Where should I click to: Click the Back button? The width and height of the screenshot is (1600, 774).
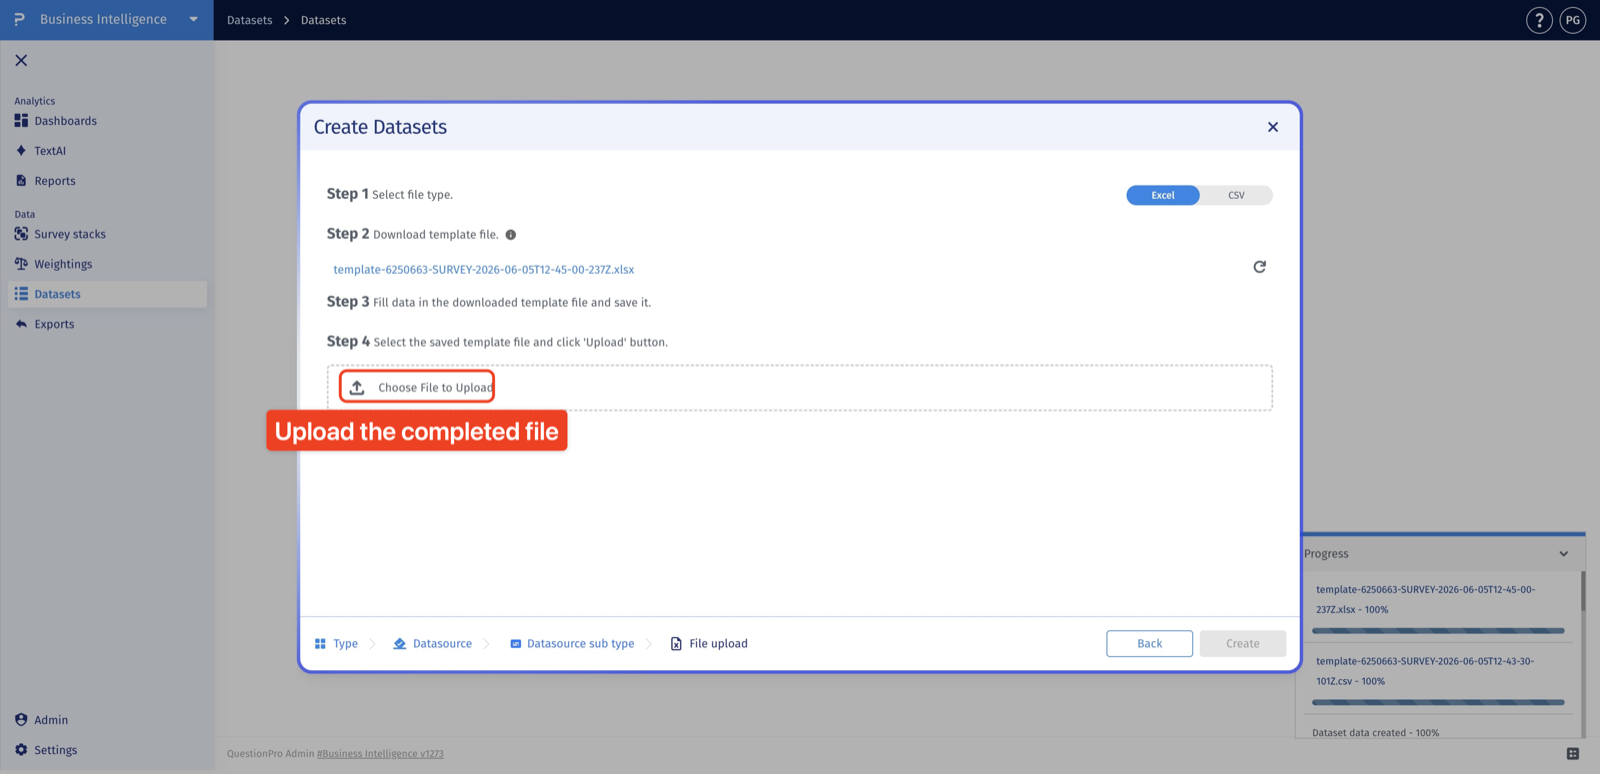pos(1150,644)
